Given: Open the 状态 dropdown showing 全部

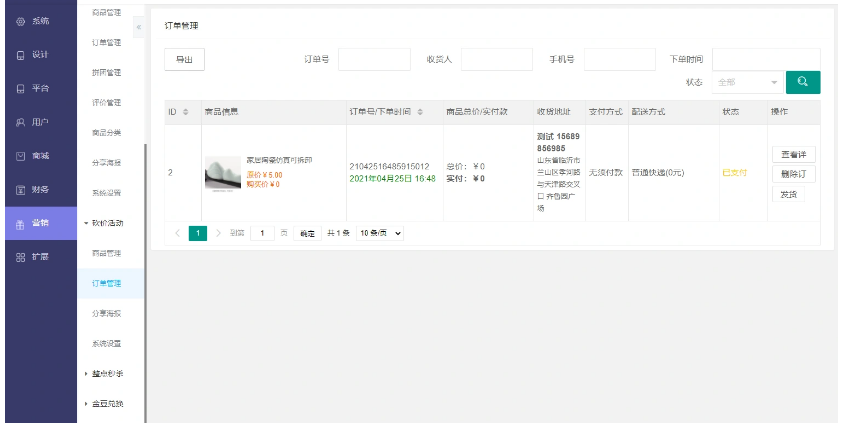Looking at the screenshot, I should click(748, 83).
